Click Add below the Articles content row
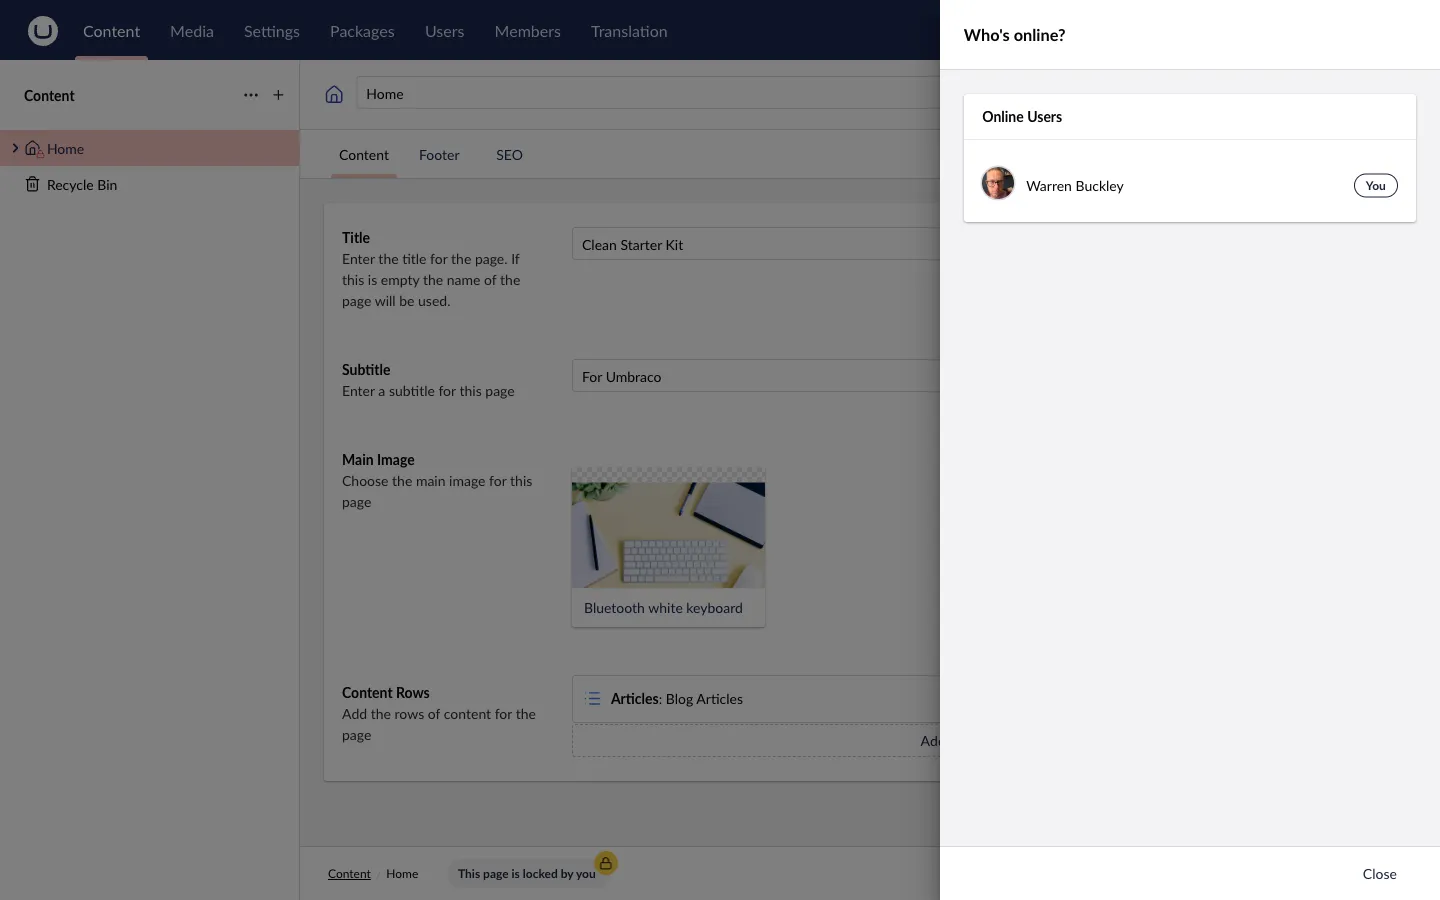Screen dimensions: 1440x900 coord(930,741)
